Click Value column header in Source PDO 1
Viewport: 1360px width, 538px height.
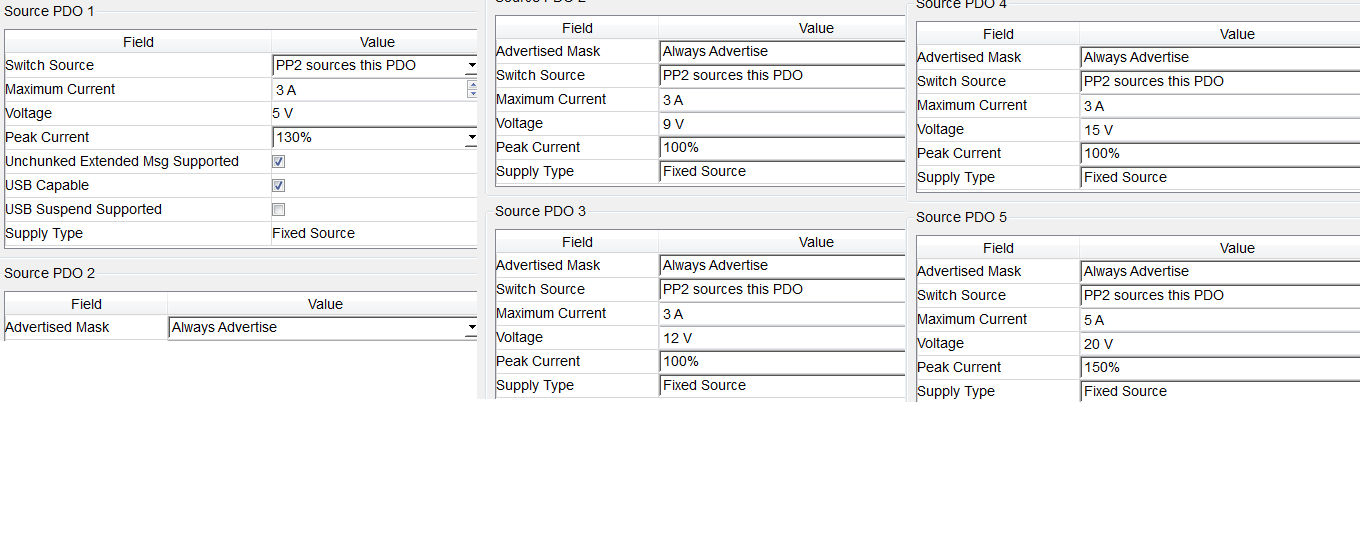pos(376,42)
